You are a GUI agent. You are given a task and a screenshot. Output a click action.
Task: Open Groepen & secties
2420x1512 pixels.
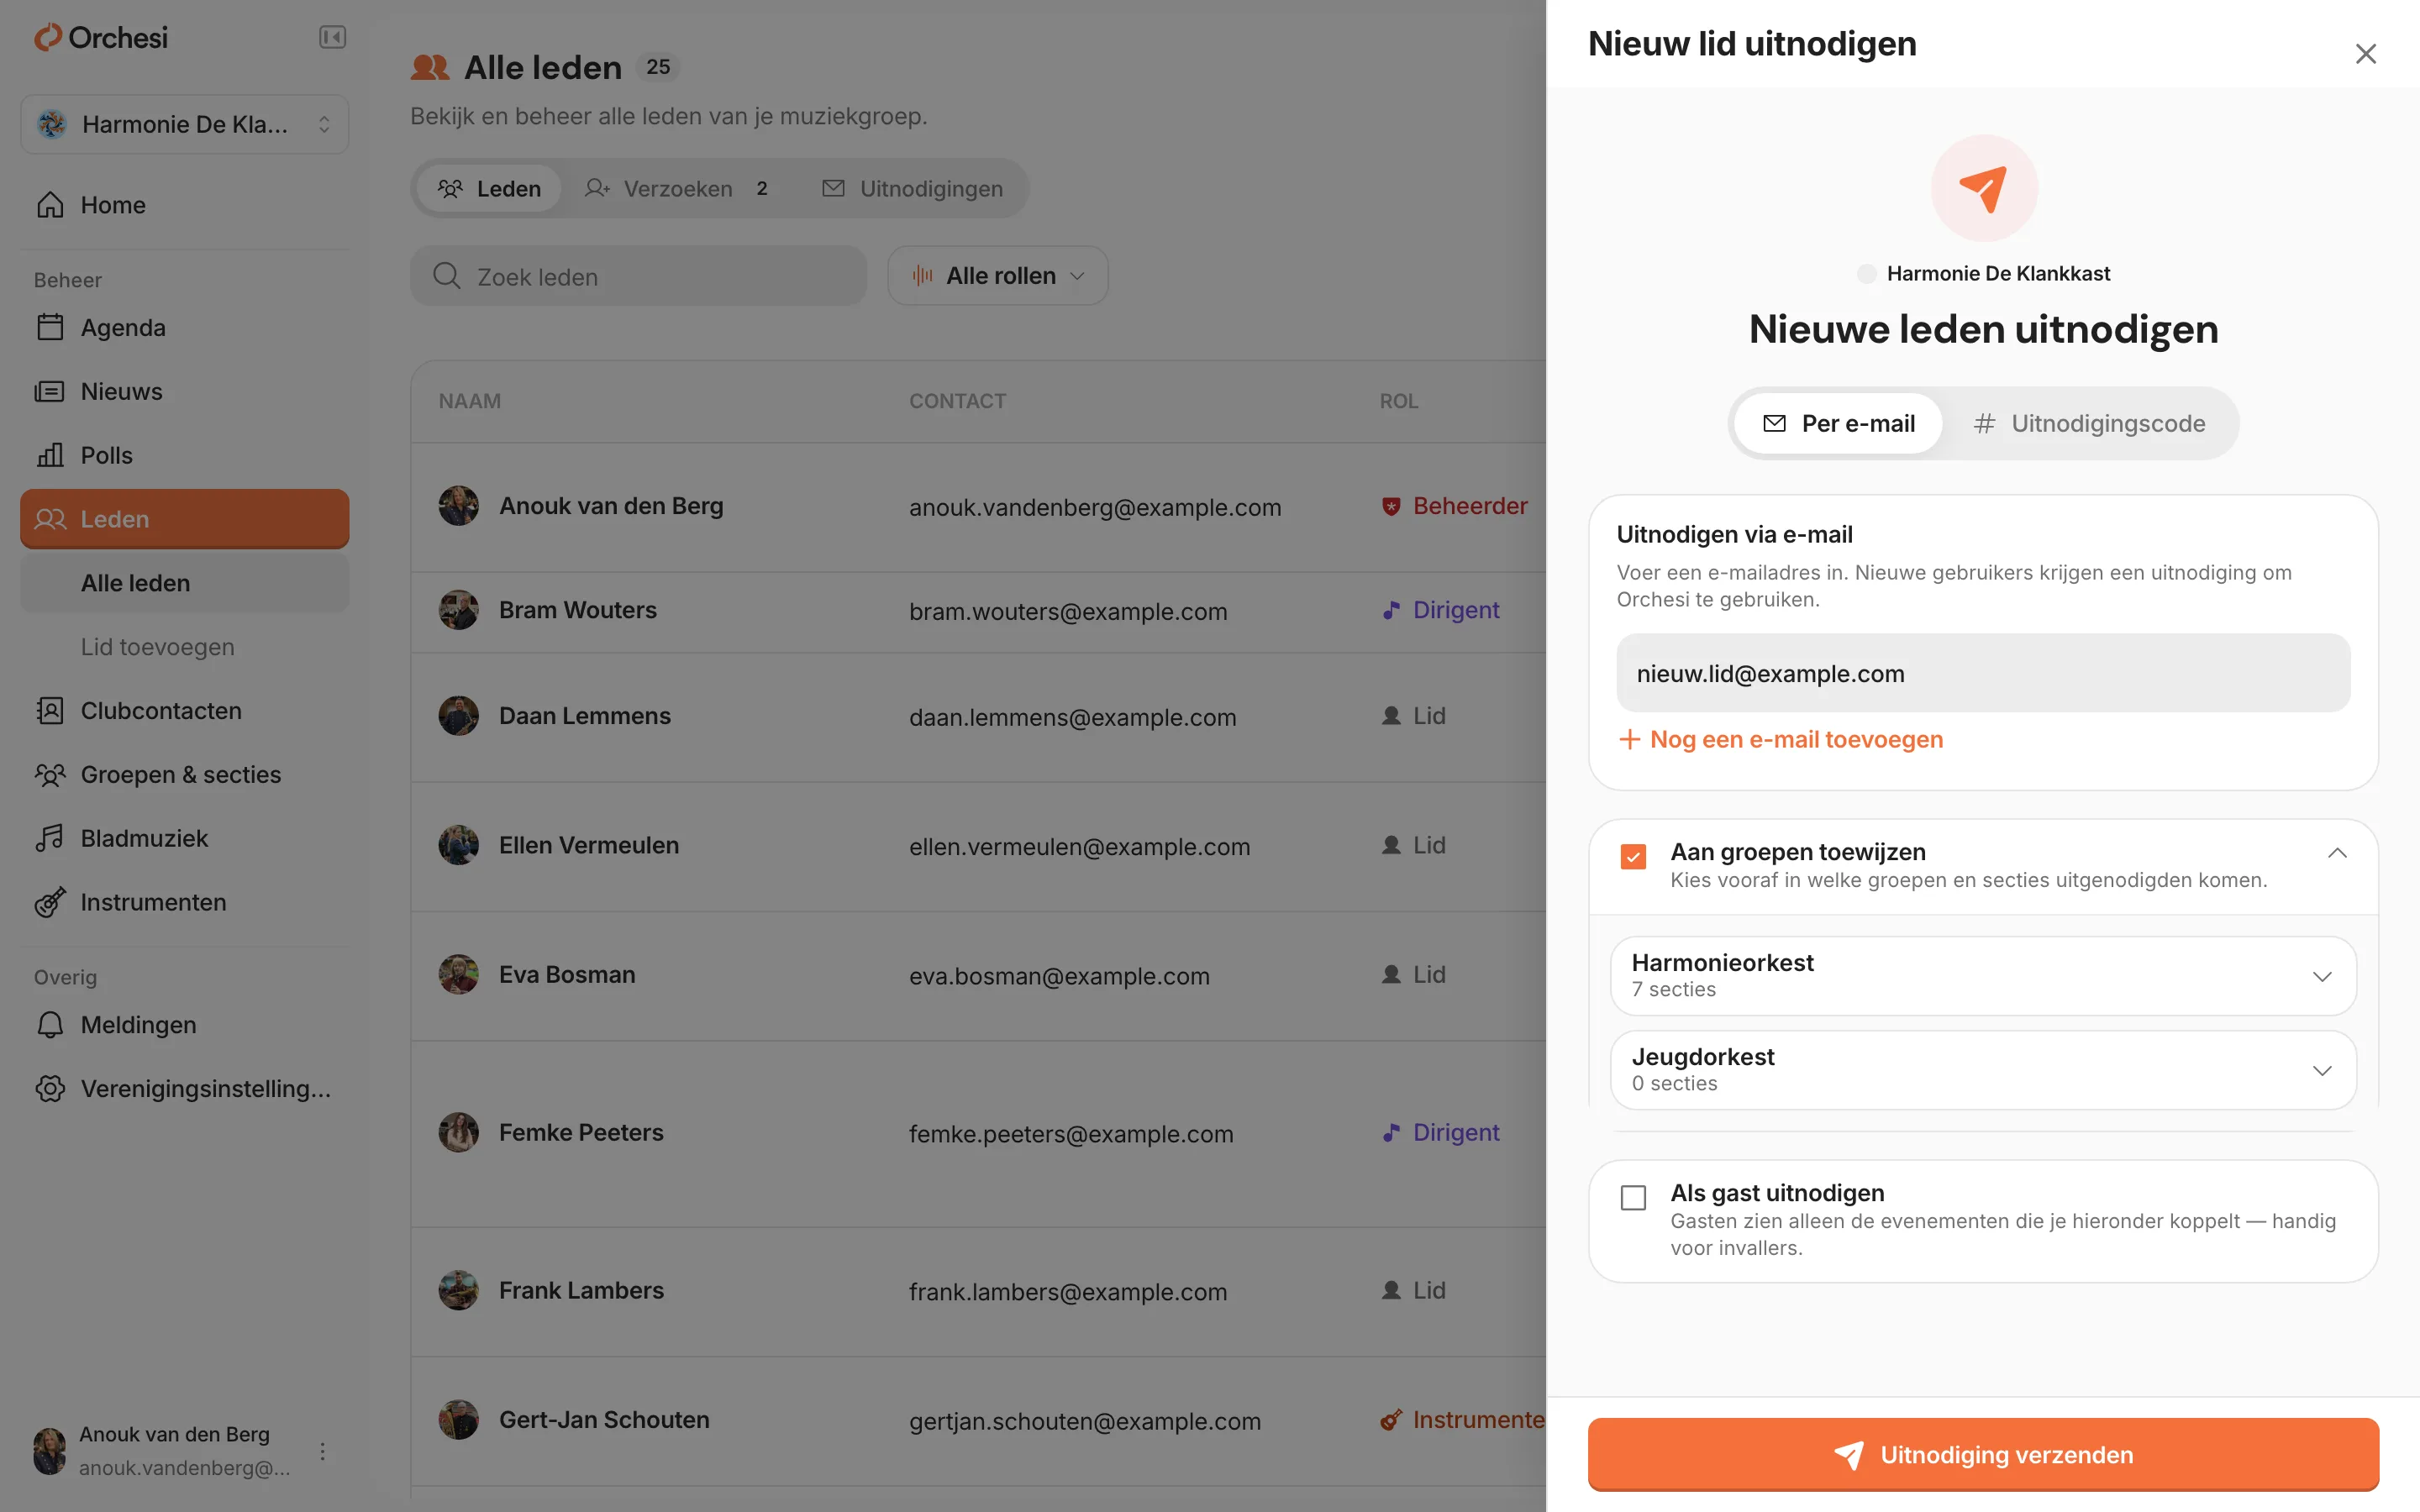pos(185,775)
